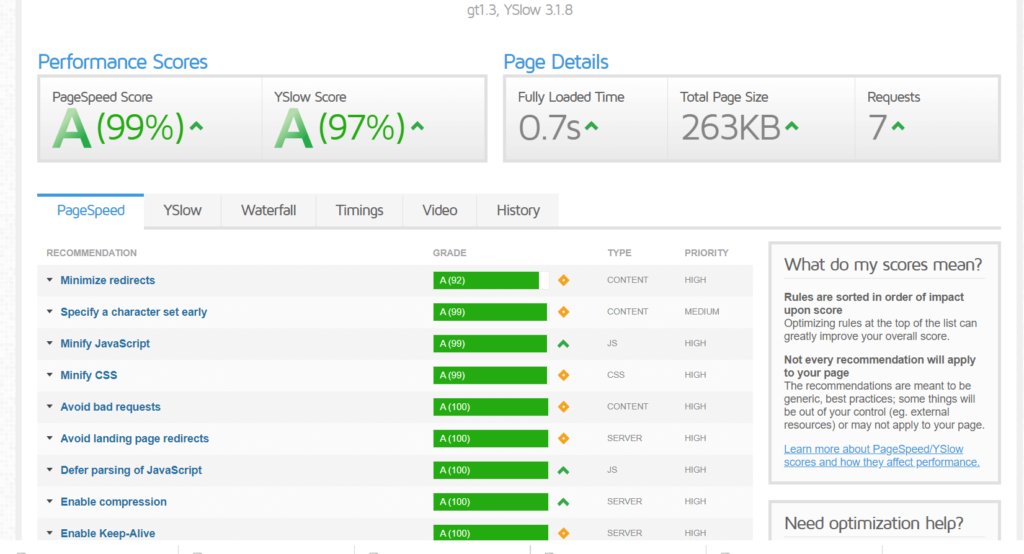Click the Performance Scores heading
This screenshot has width=1024, height=554.
pos(122,62)
